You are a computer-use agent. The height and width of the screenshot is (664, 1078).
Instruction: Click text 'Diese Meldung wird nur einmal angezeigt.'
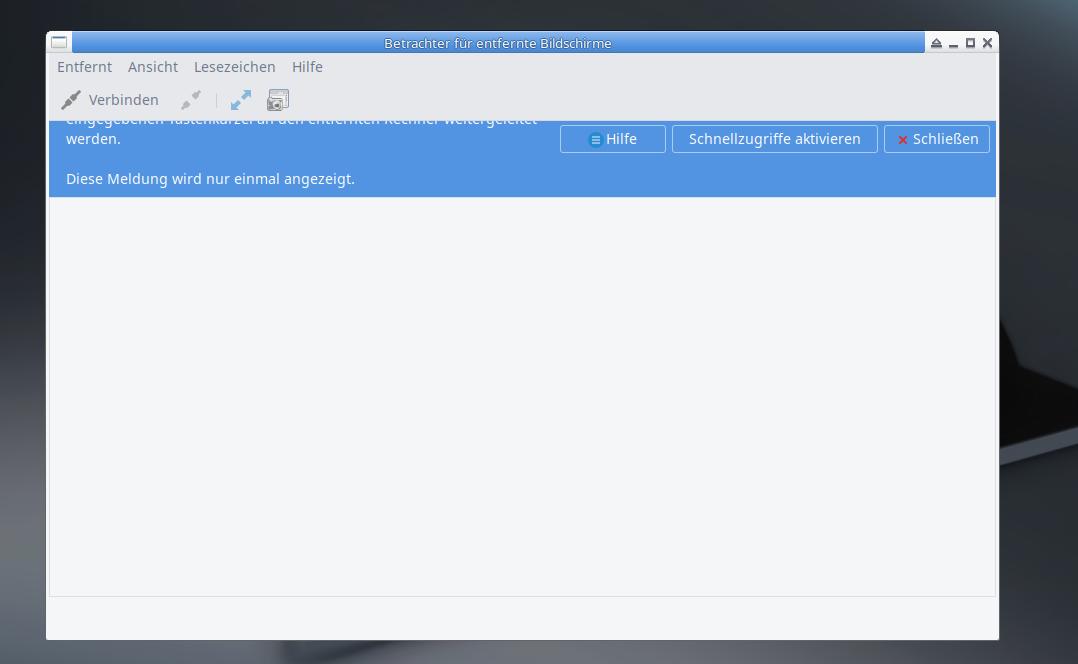210,179
